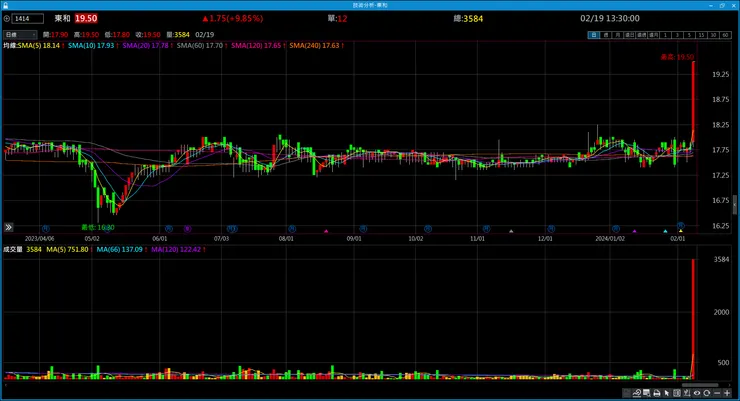Click the stock name 東和 in the header
Viewport: 740px width, 401px height.
tap(62, 18)
